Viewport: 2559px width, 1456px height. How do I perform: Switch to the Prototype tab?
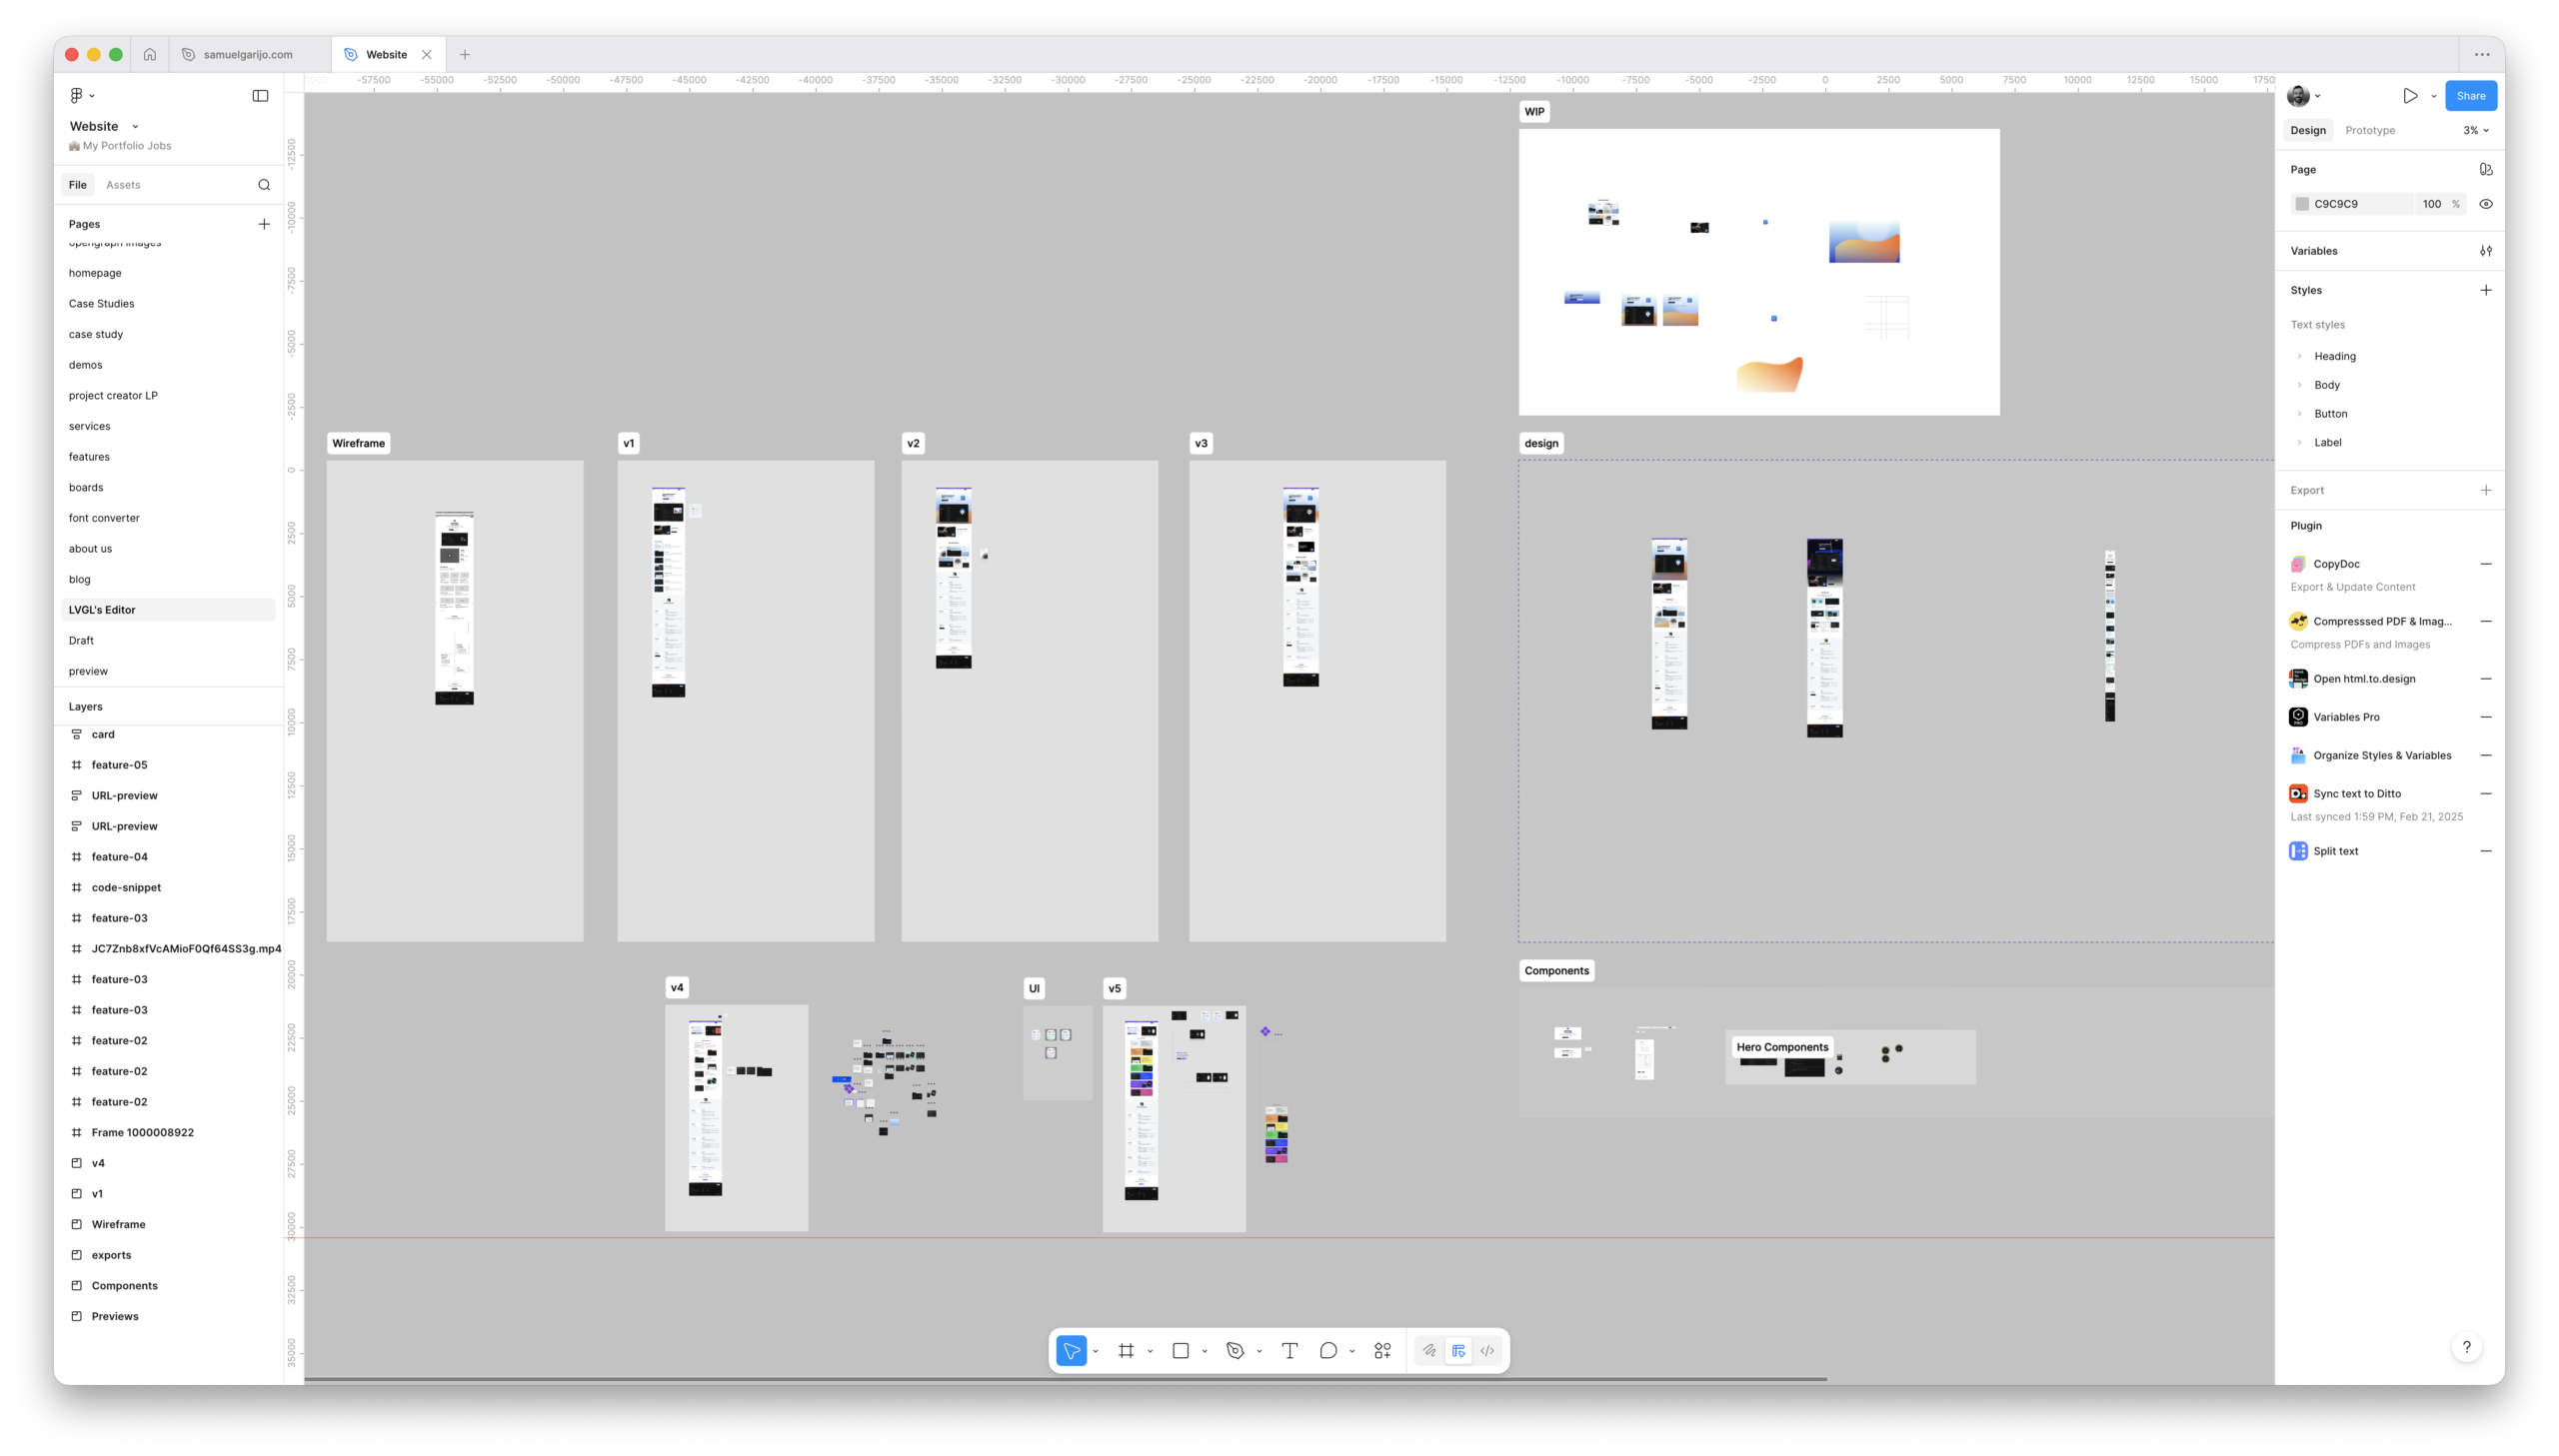click(2369, 130)
